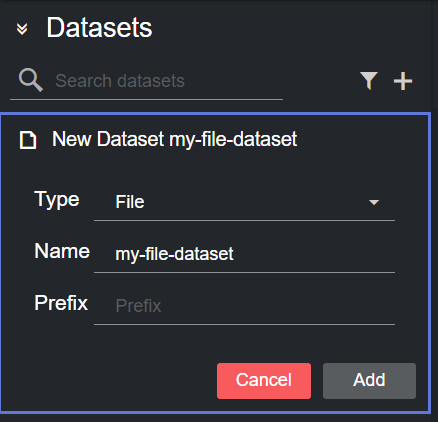Click empty header area right of Datasets title
The height and width of the screenshot is (422, 438).
[290, 28]
